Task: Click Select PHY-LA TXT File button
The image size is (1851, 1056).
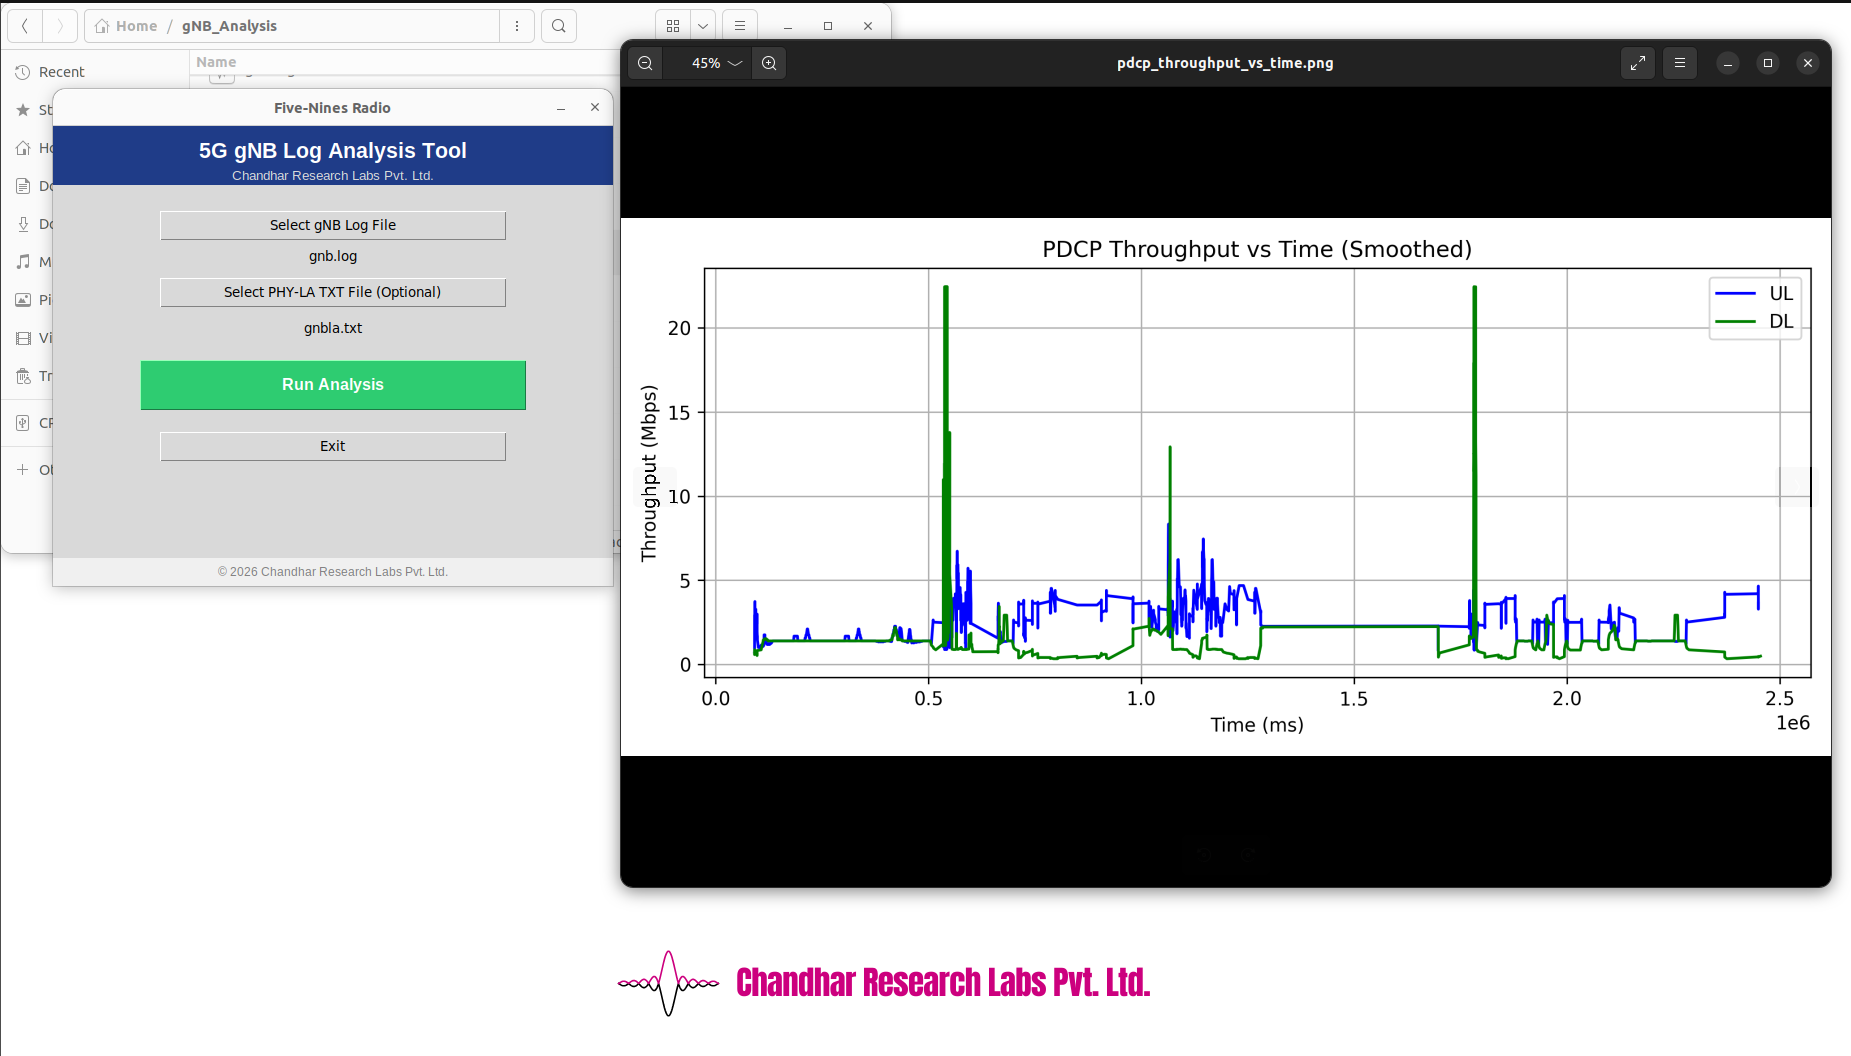Action: [x=332, y=292]
